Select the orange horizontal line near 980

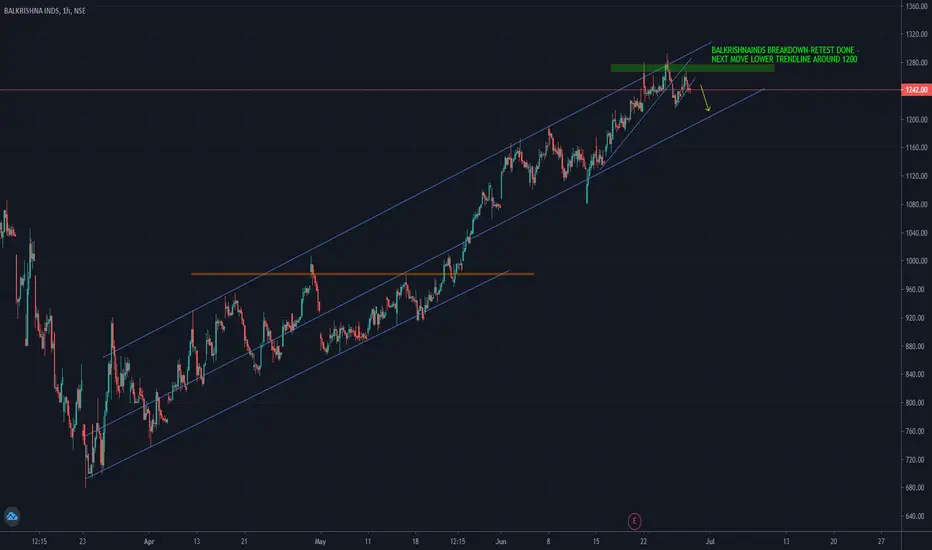[363, 274]
